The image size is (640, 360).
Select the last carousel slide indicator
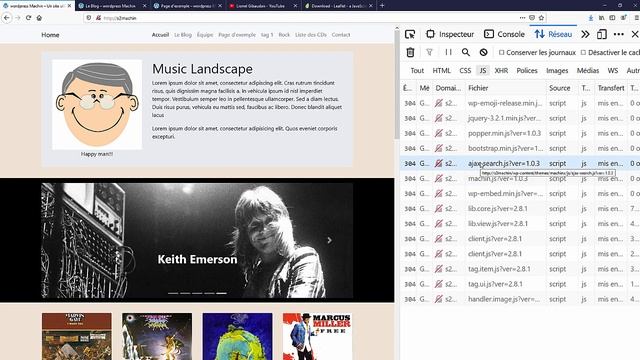221,293
